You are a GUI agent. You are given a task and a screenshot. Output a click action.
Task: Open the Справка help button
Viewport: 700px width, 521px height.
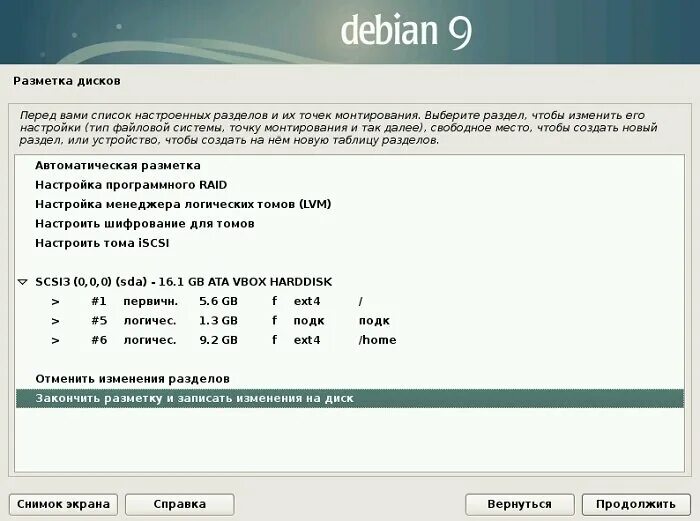(179, 504)
